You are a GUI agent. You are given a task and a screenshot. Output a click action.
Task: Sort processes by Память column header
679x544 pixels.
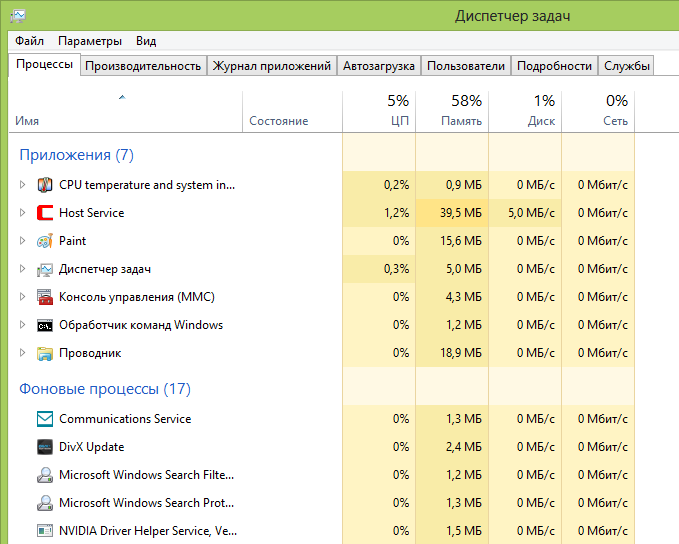point(452,111)
